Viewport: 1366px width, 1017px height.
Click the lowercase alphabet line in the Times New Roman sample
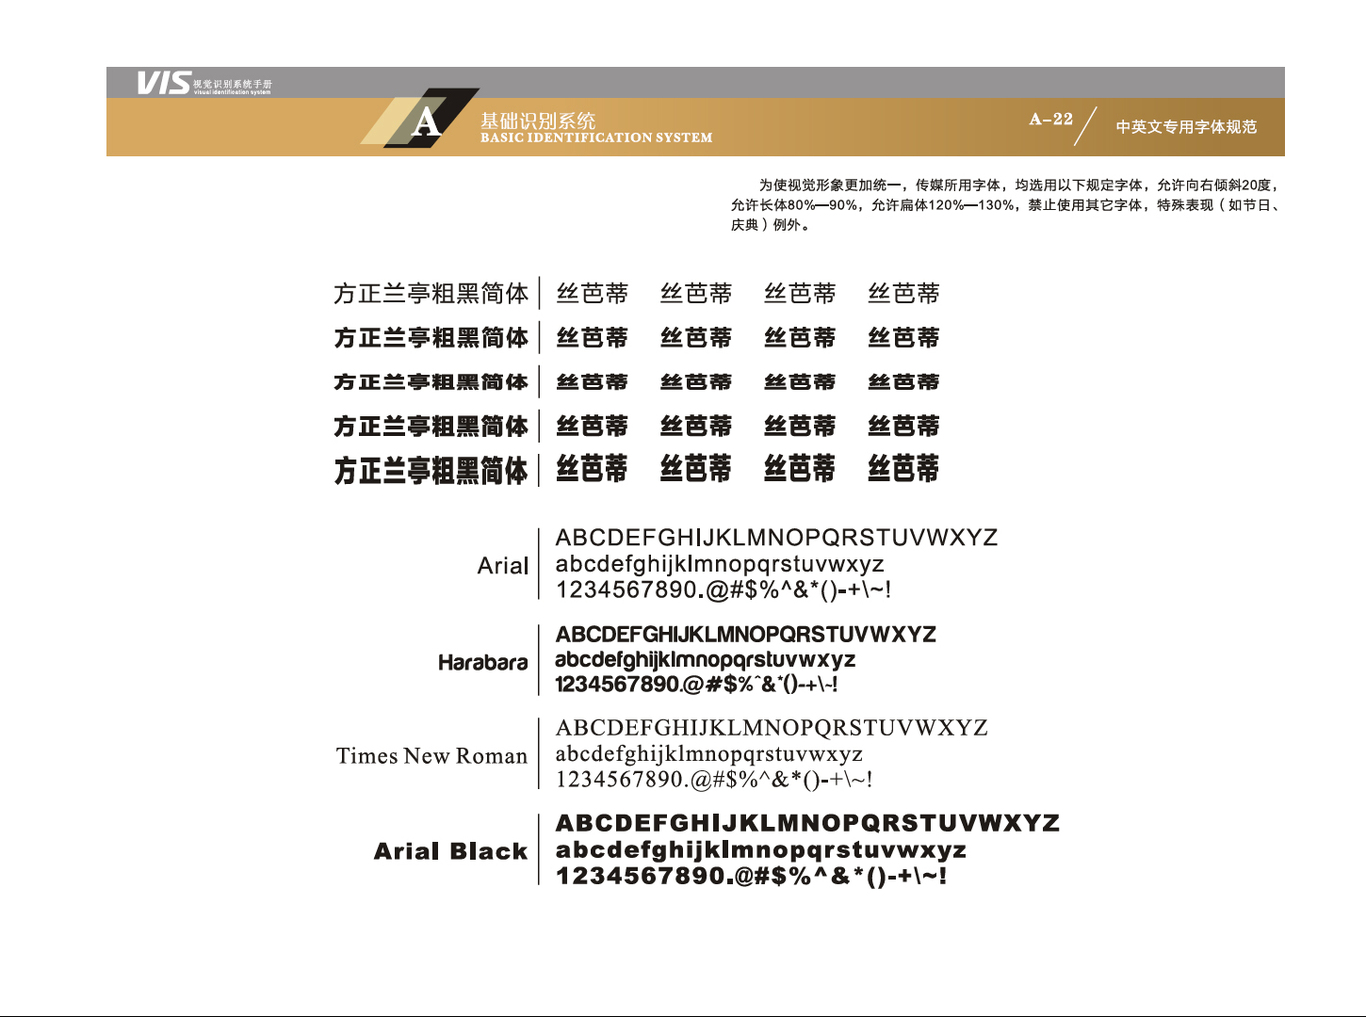tap(709, 754)
